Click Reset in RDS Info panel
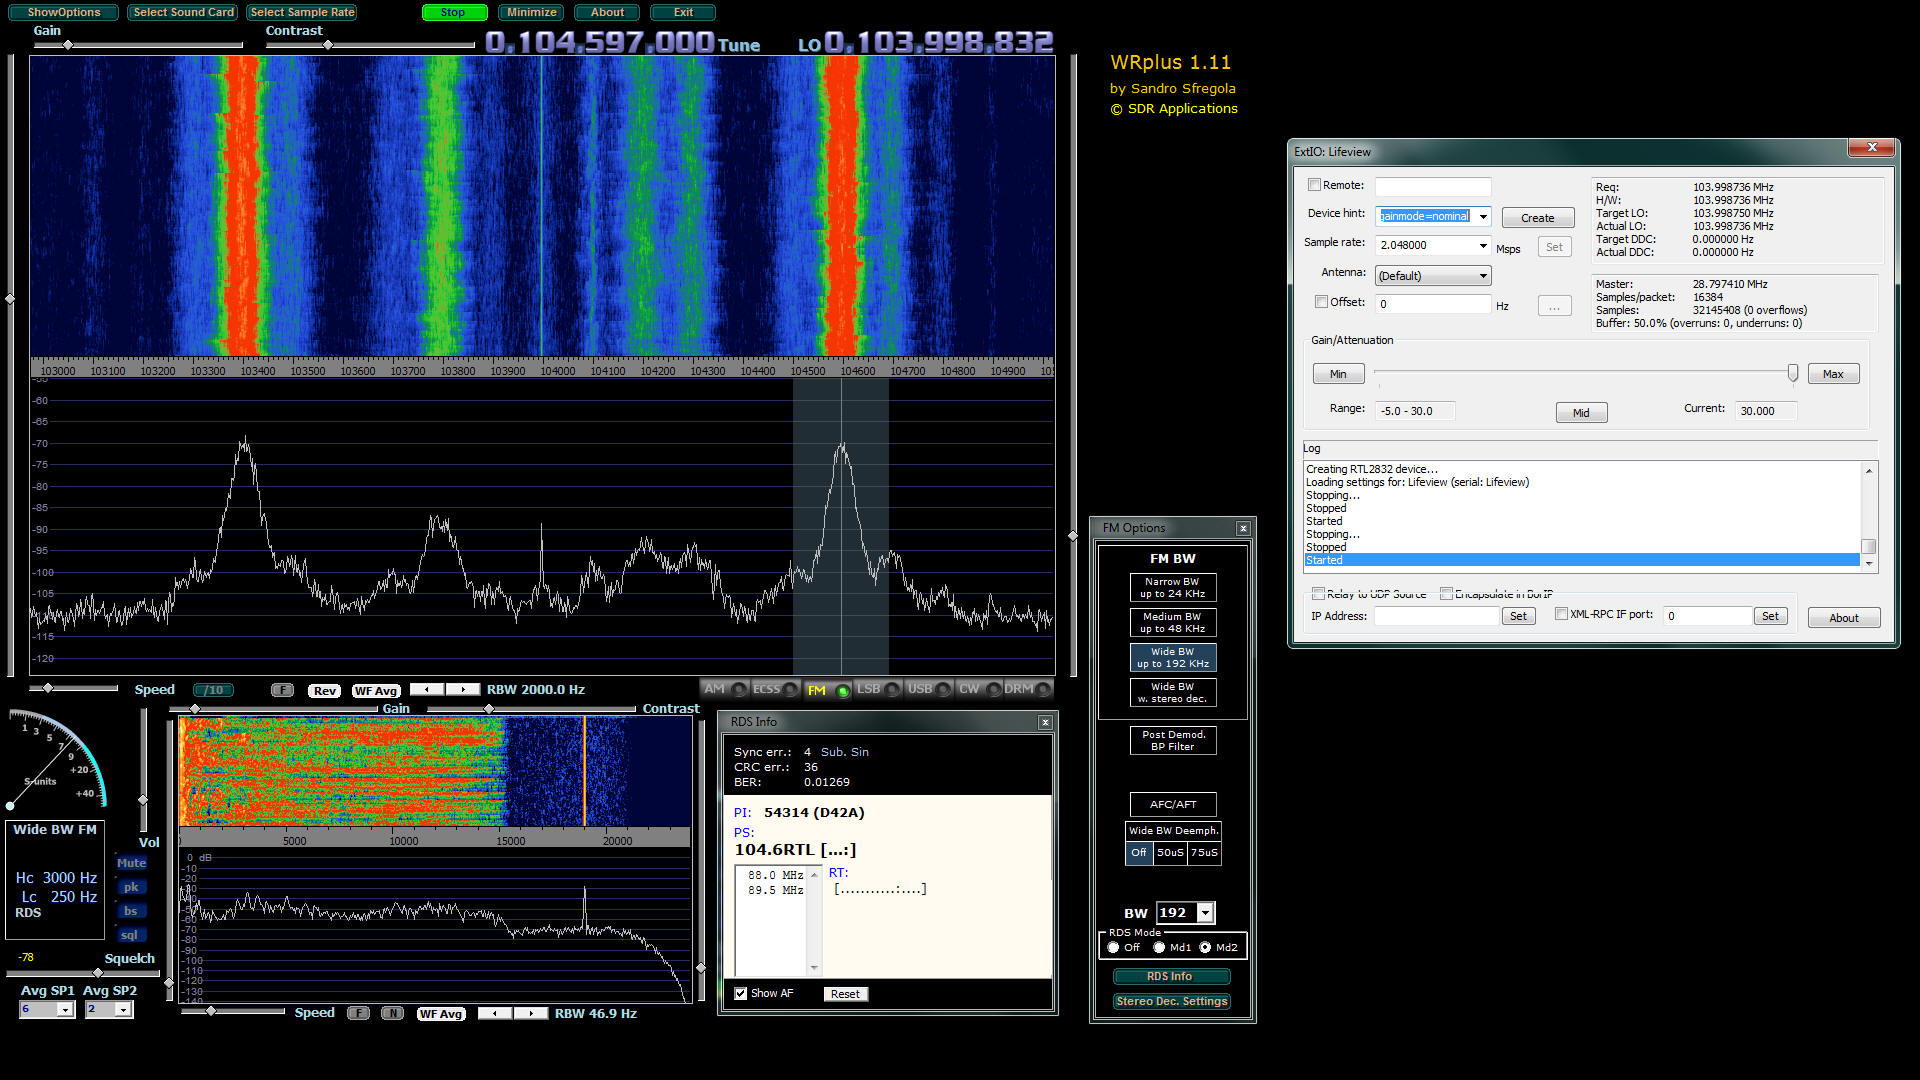 click(x=845, y=994)
